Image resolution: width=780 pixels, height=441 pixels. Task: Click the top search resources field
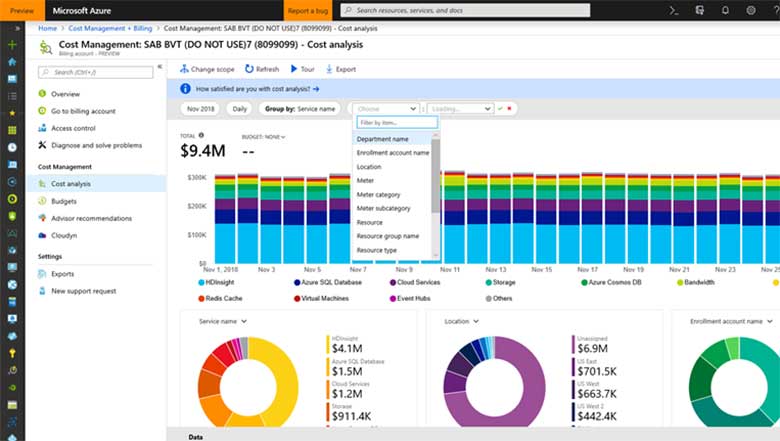click(x=465, y=10)
